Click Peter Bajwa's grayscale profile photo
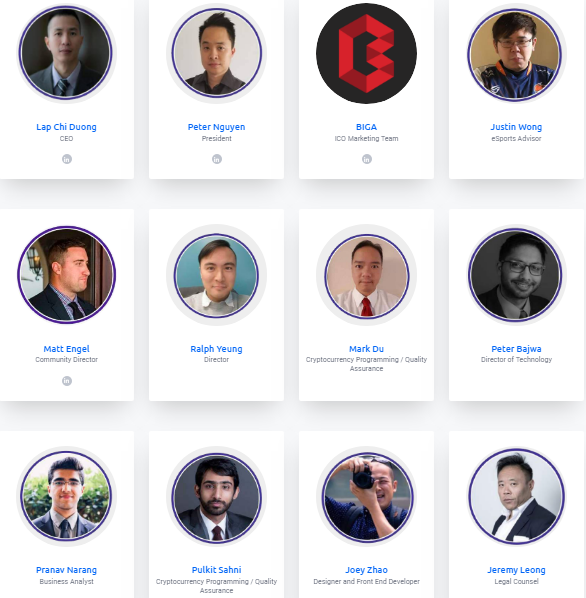The image size is (586, 598). click(x=515, y=275)
